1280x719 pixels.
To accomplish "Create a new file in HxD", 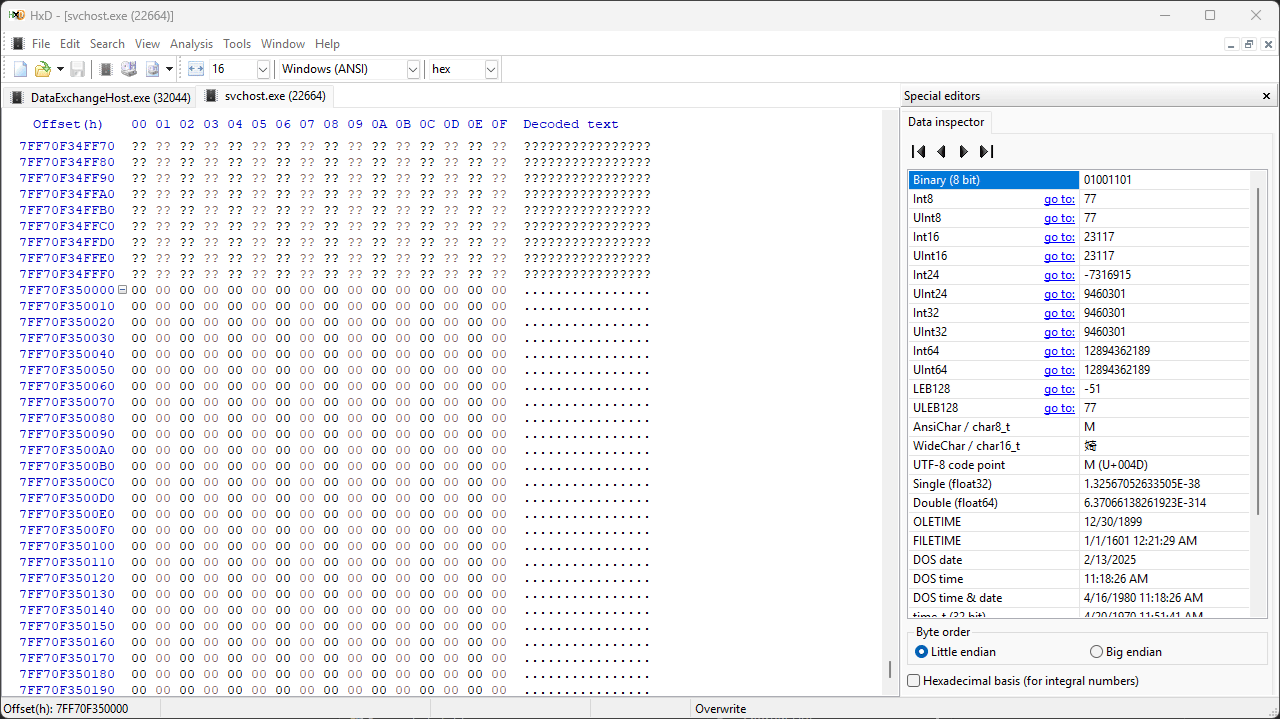I will pyautogui.click(x=19, y=68).
